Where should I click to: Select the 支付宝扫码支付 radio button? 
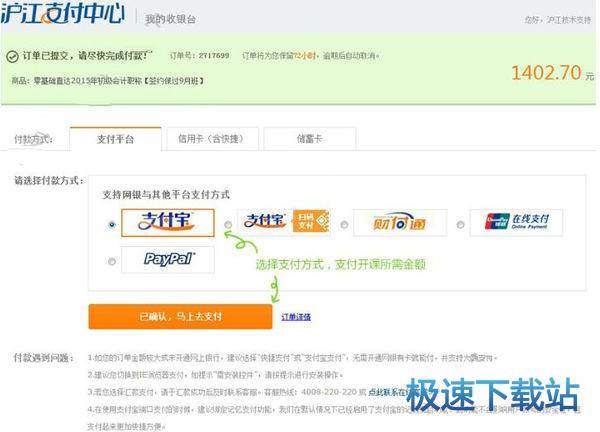click(x=228, y=225)
